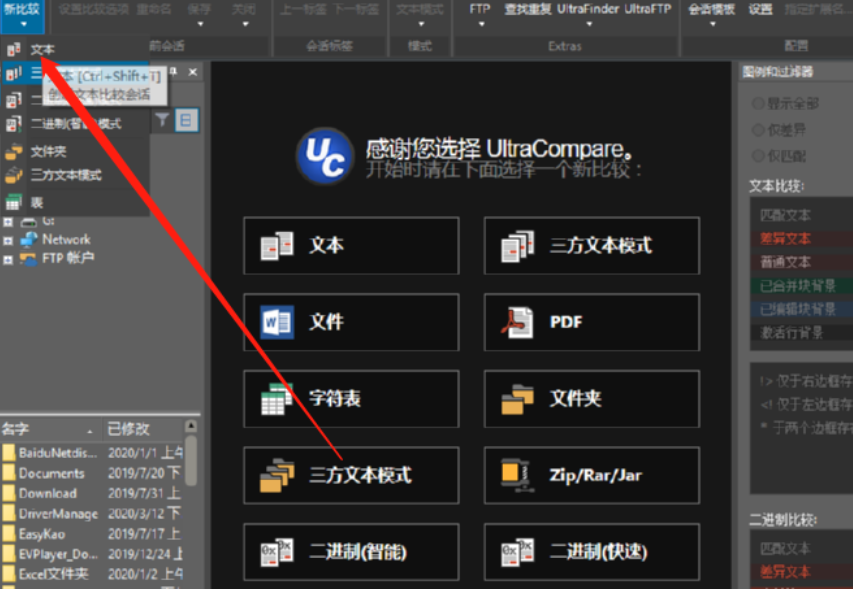Select the EVPlayer_Do... folder row
Screen dimensions: 853x589
(x=92, y=554)
